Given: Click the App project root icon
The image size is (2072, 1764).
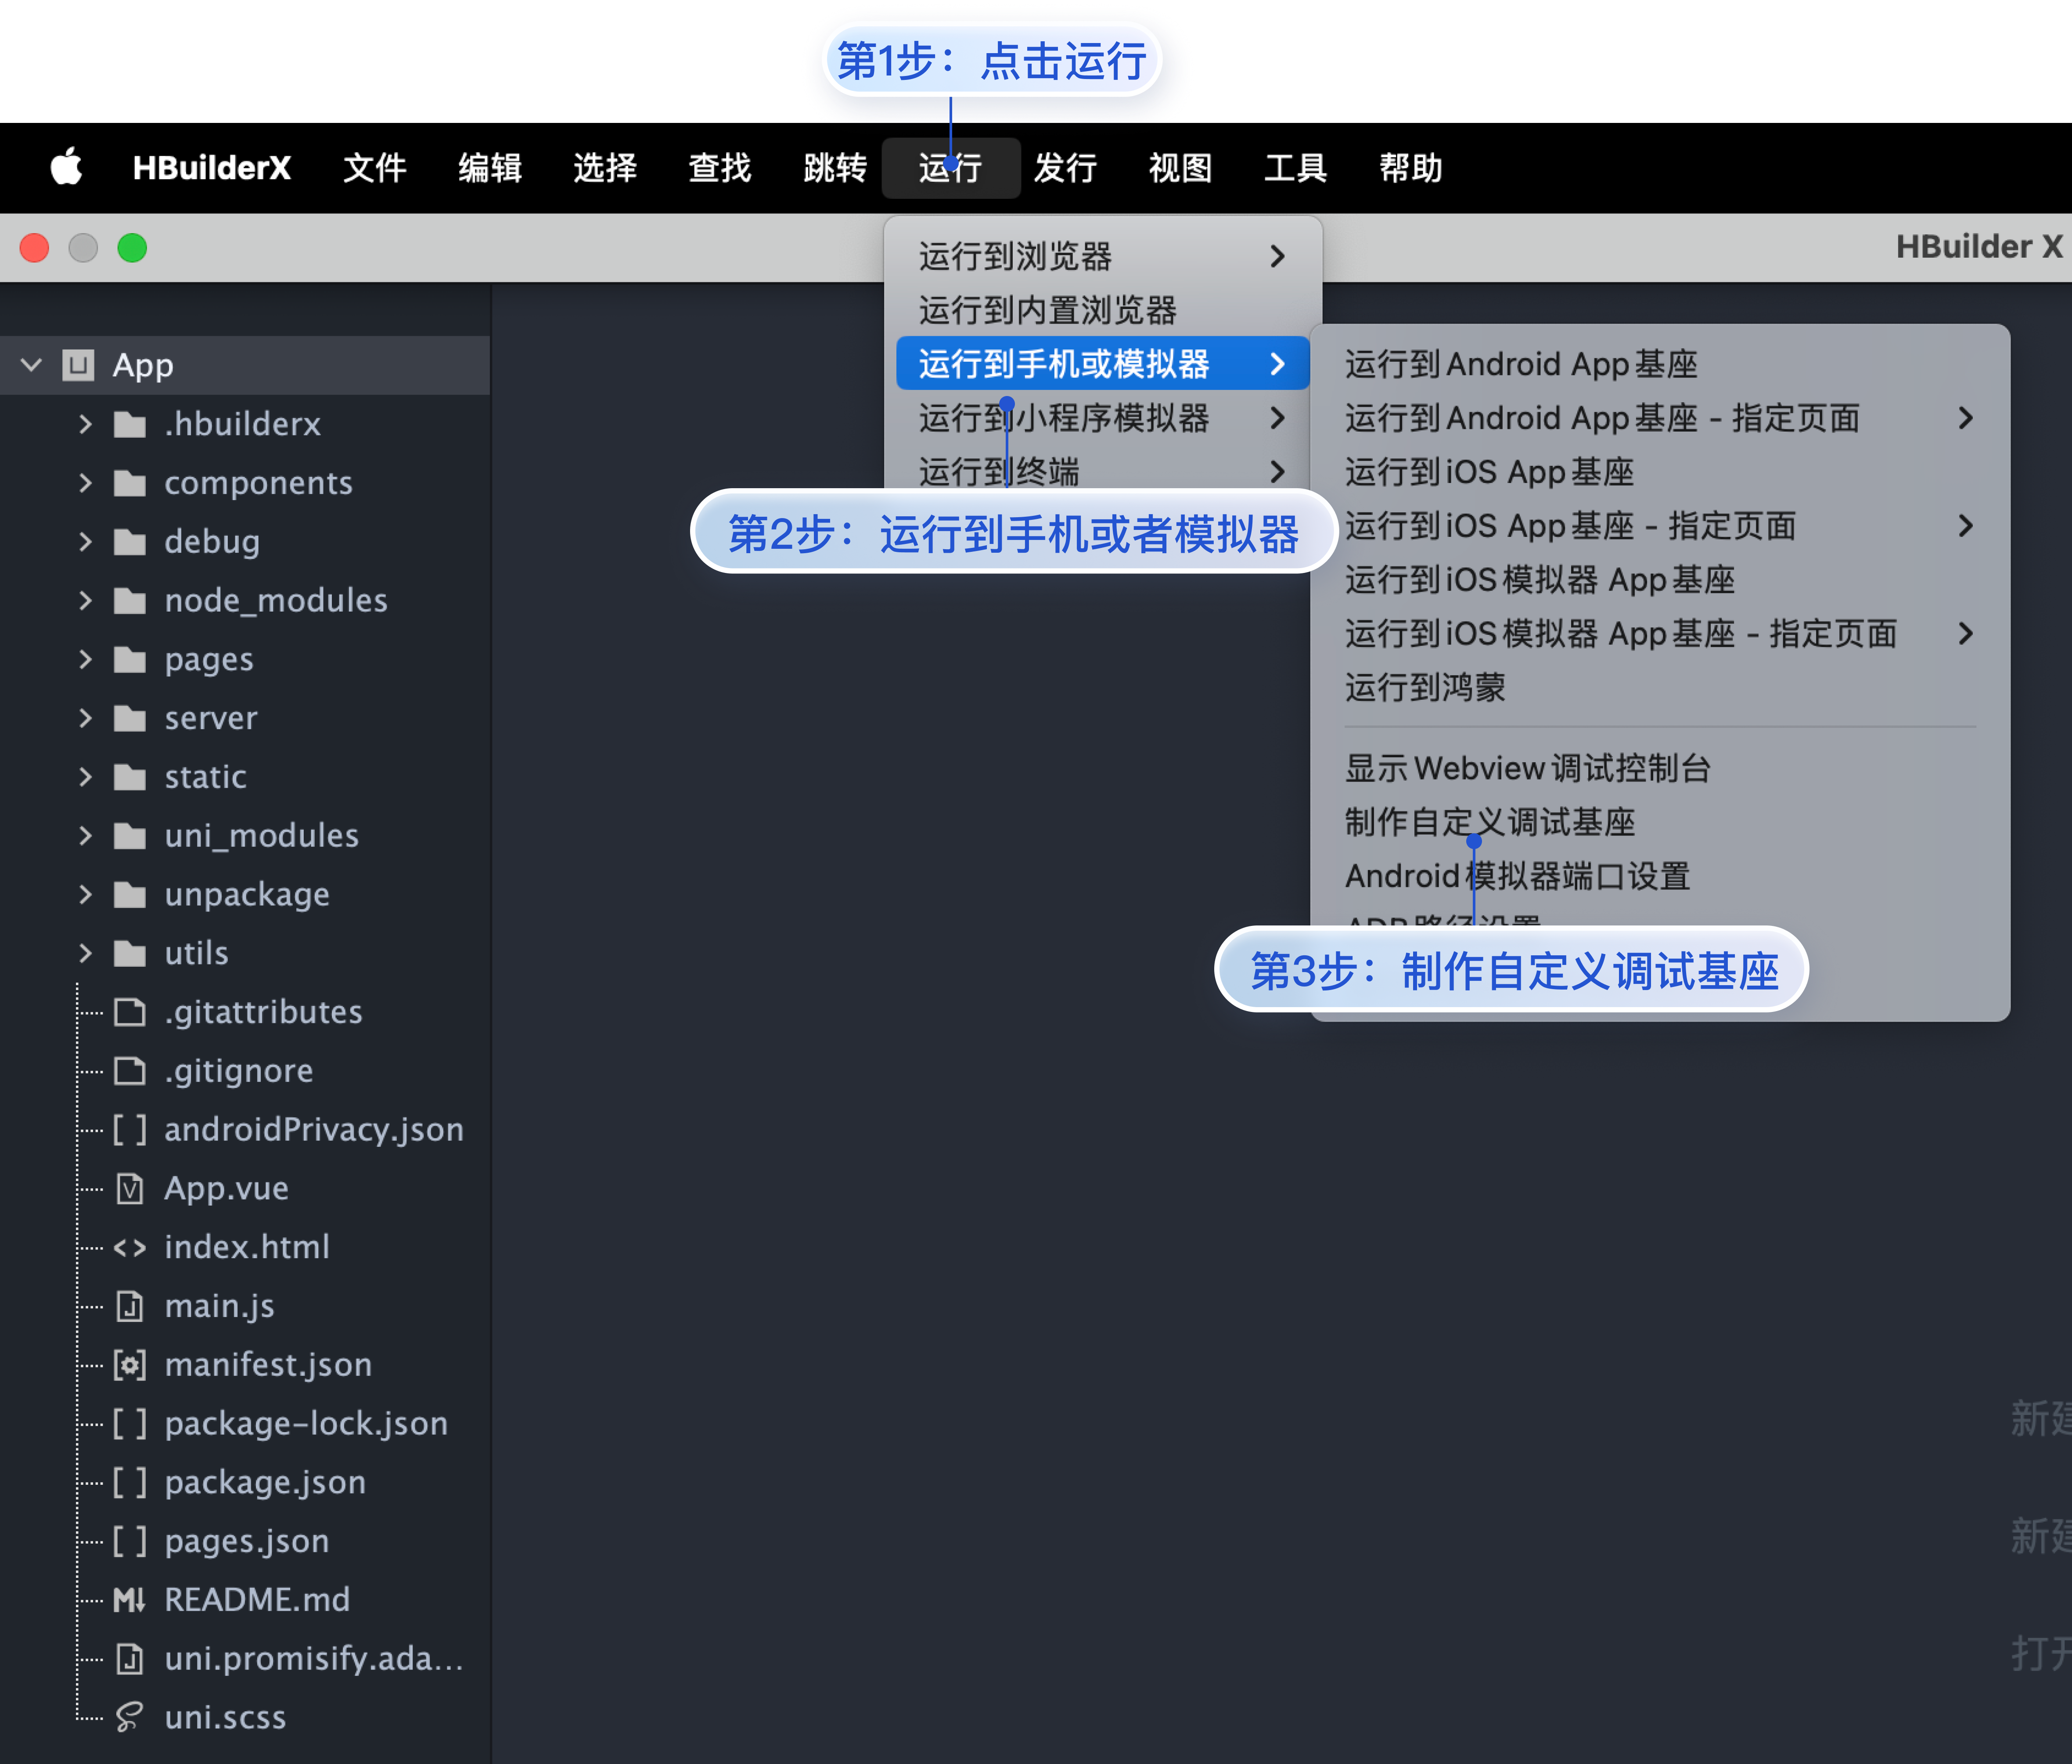Looking at the screenshot, I should [78, 365].
